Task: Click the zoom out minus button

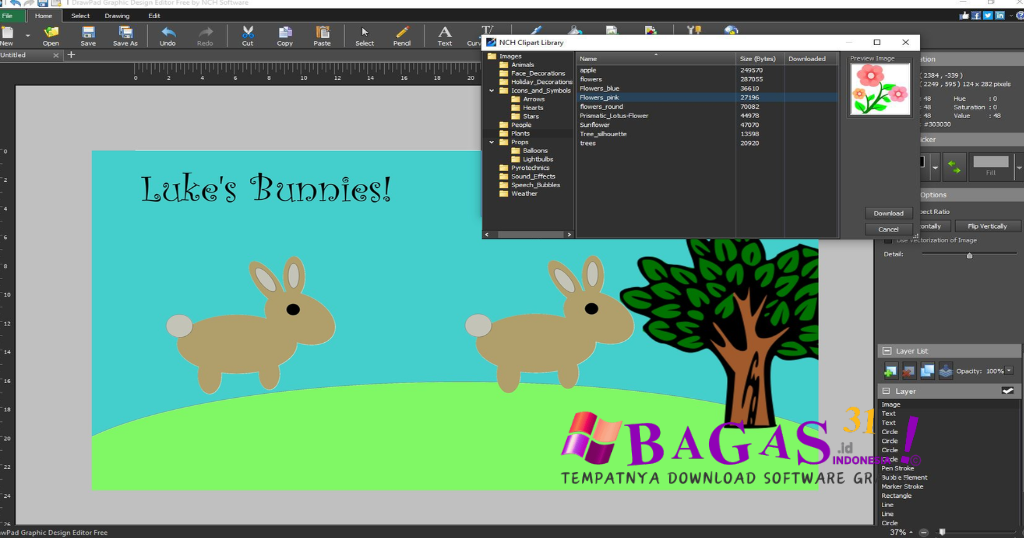Action: pos(923,532)
